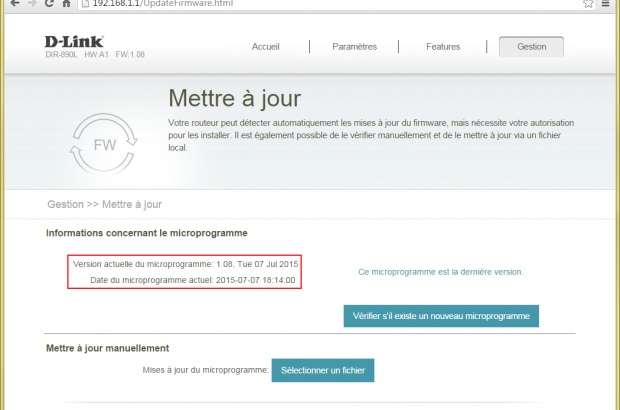Click Vérifier s'il existe un nouveau microprogramme
The height and width of the screenshot is (410, 620).
pos(441,316)
